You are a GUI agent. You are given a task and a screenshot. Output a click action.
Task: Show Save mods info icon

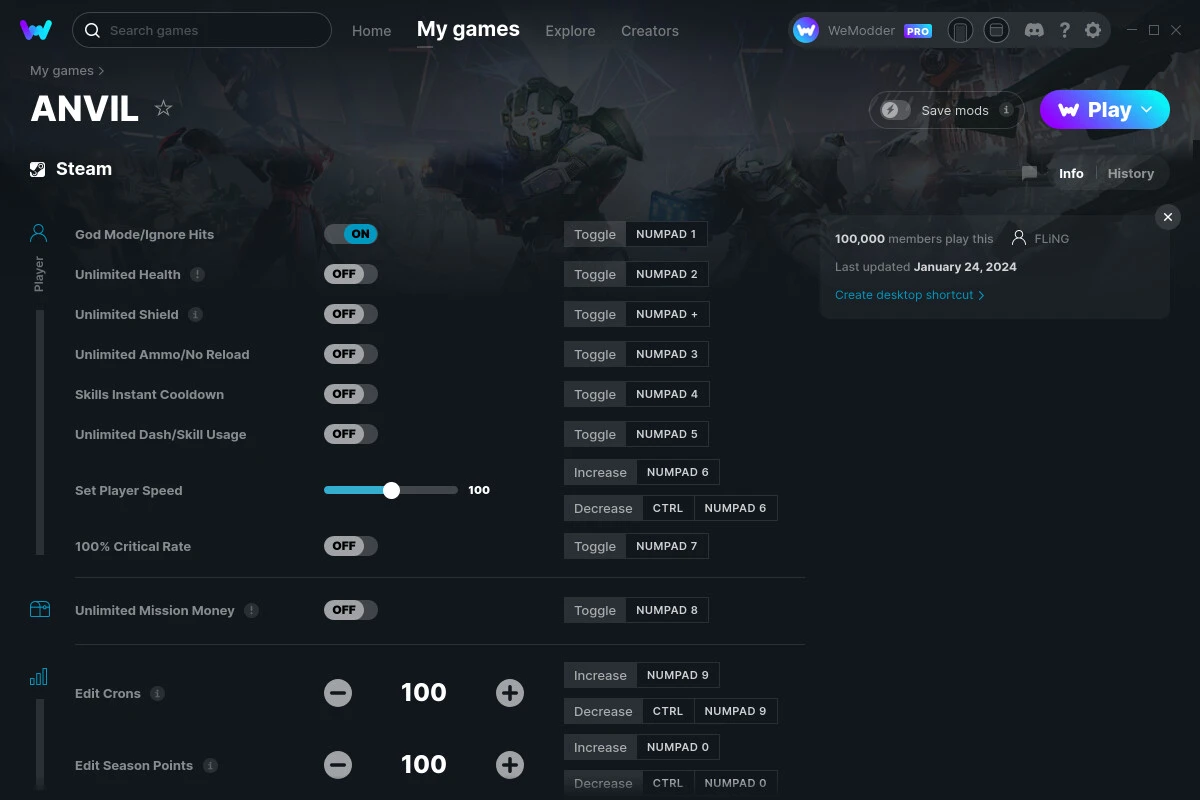(1006, 110)
